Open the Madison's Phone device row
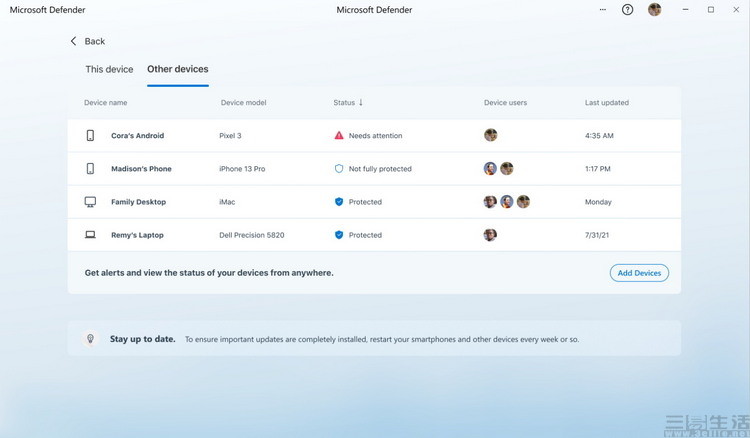750x438 pixels. [141, 169]
